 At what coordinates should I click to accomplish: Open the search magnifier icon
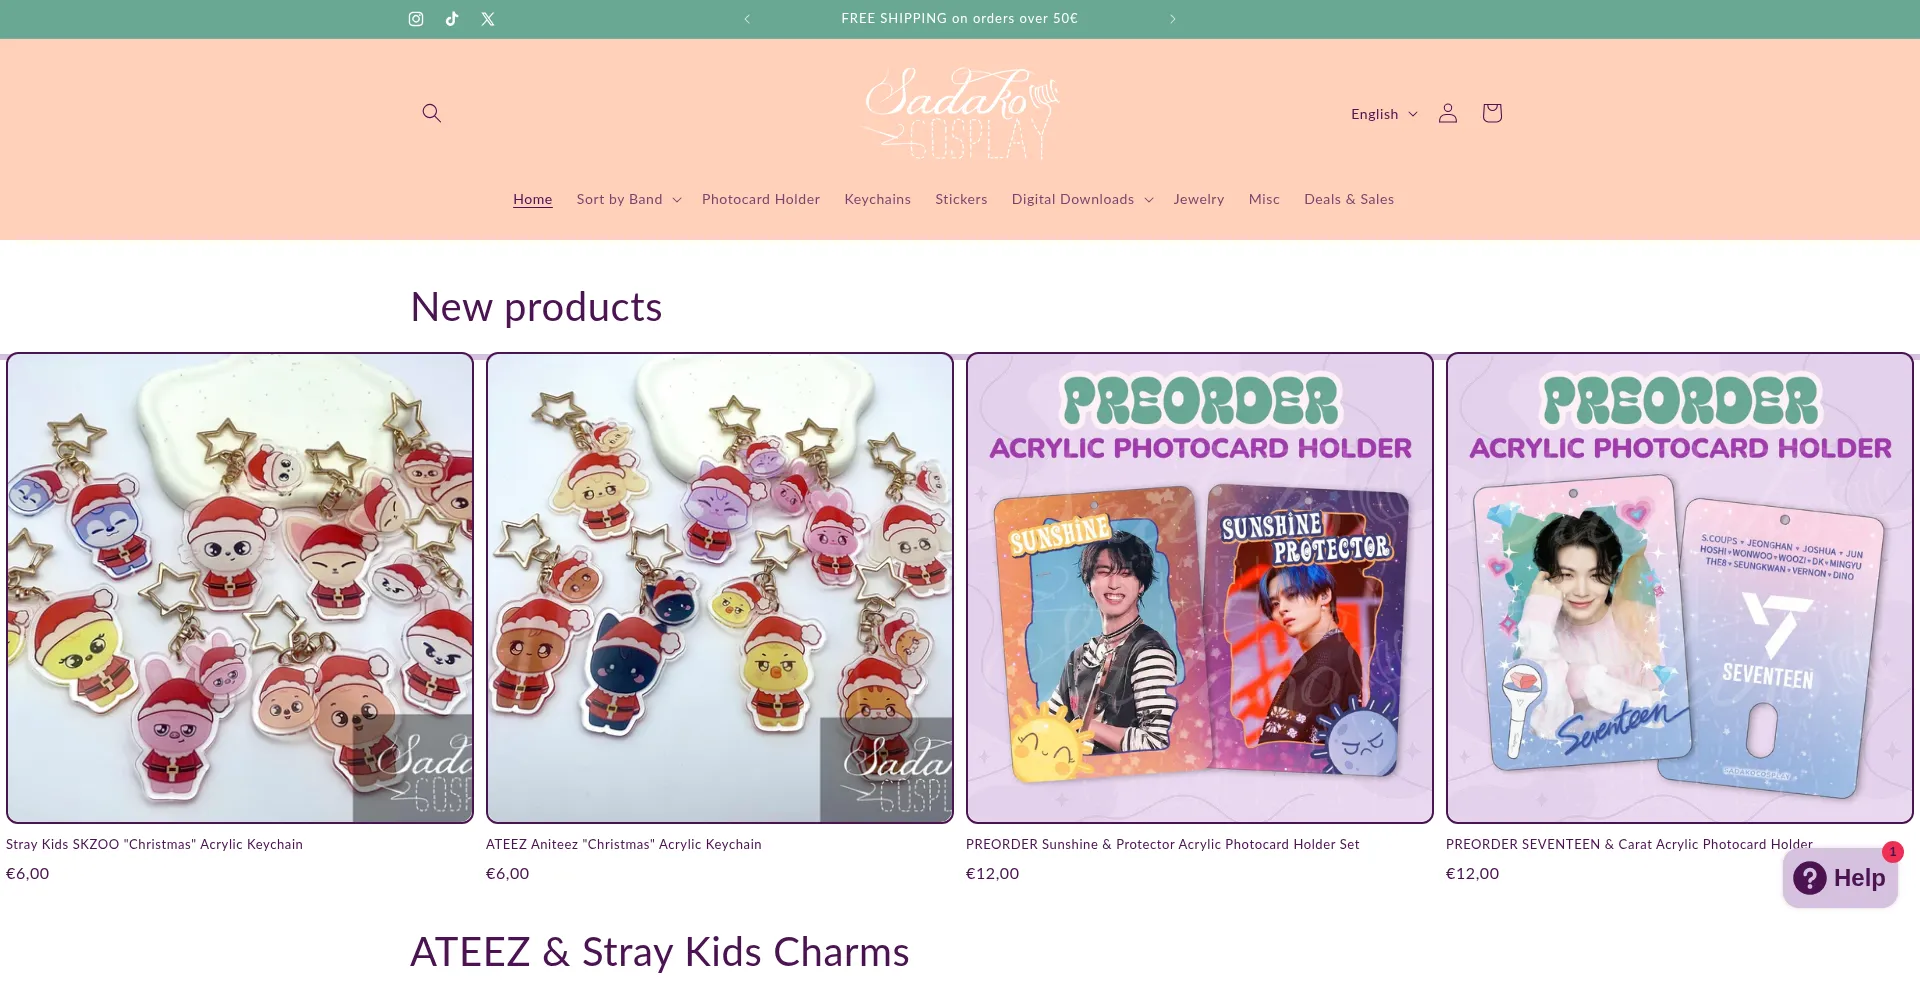point(432,113)
